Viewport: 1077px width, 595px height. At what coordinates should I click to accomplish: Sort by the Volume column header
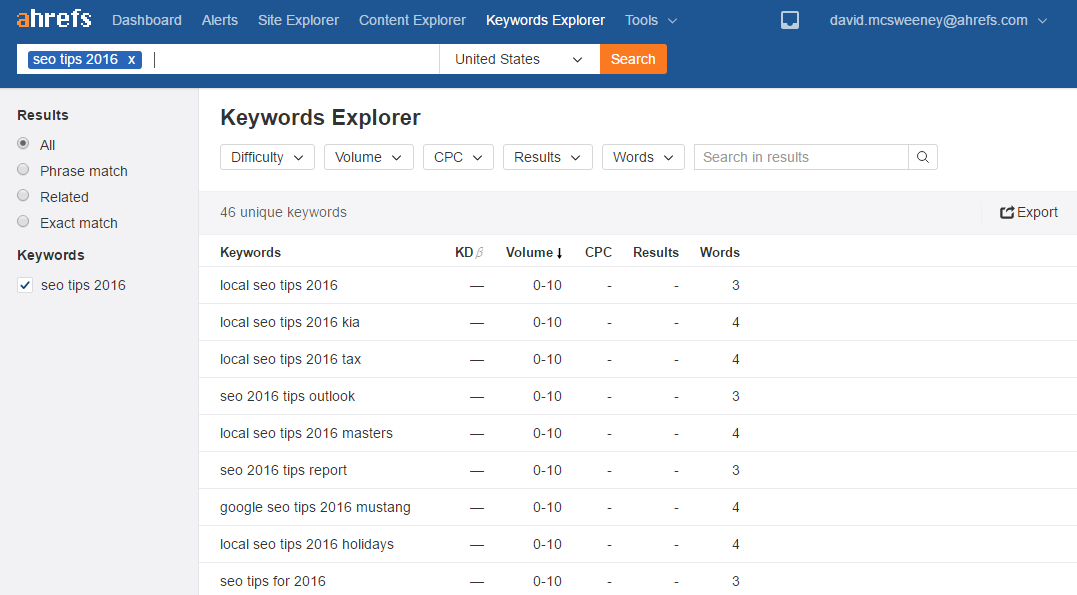pos(534,252)
